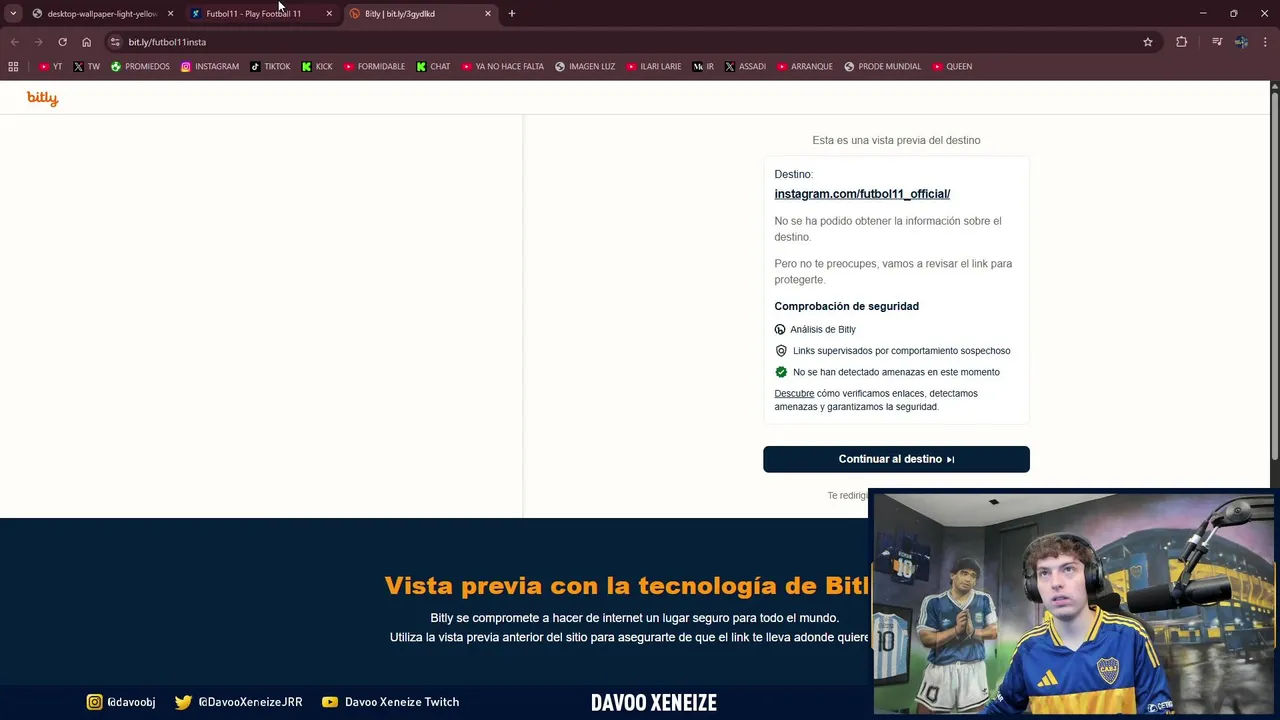Close the desktop-wallpaper tab
The width and height of the screenshot is (1280, 720).
[170, 14]
